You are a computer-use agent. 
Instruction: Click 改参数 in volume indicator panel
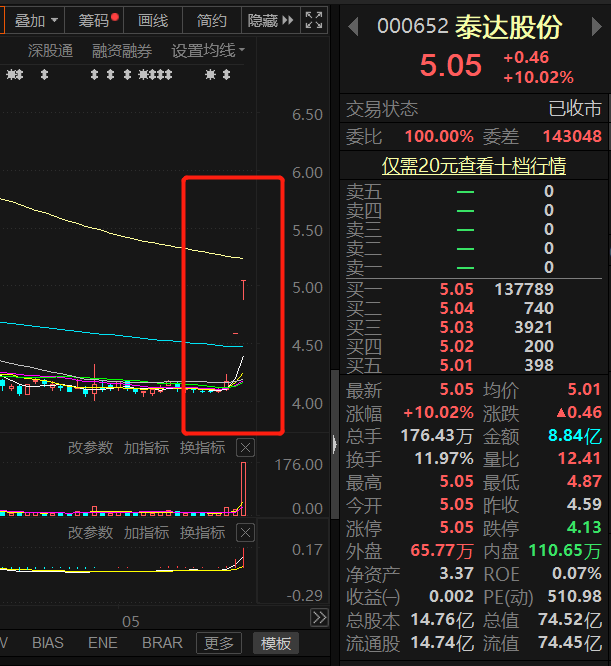[x=90, y=448]
